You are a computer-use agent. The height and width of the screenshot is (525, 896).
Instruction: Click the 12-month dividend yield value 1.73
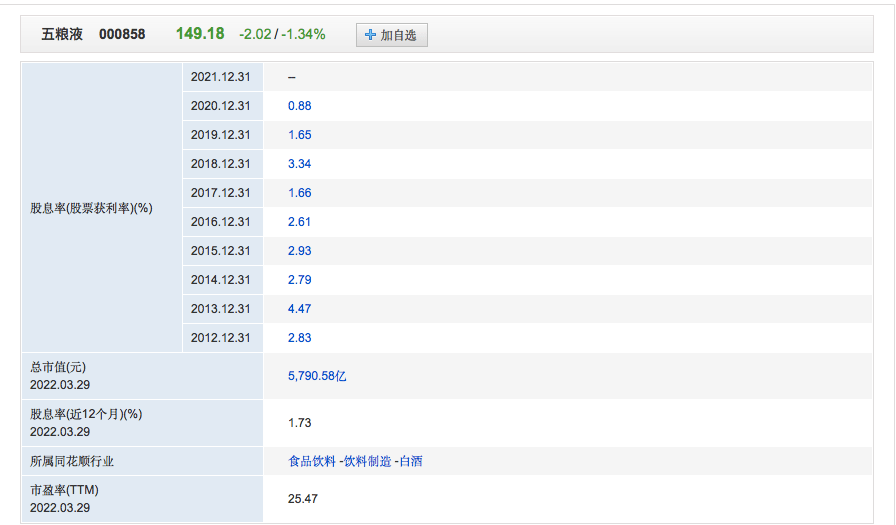[x=299, y=423]
